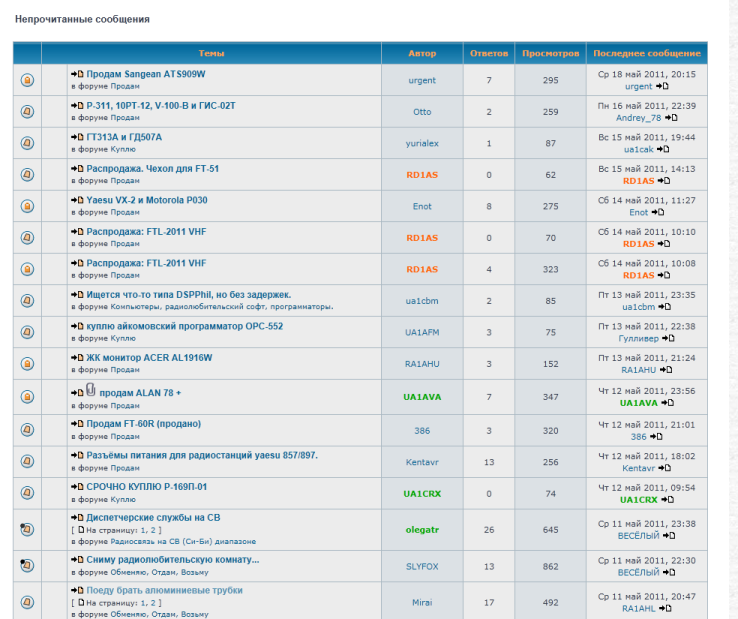Click the unread folder icon in ЖК монитор ACER row
The height and width of the screenshot is (619, 738).
coord(26,364)
